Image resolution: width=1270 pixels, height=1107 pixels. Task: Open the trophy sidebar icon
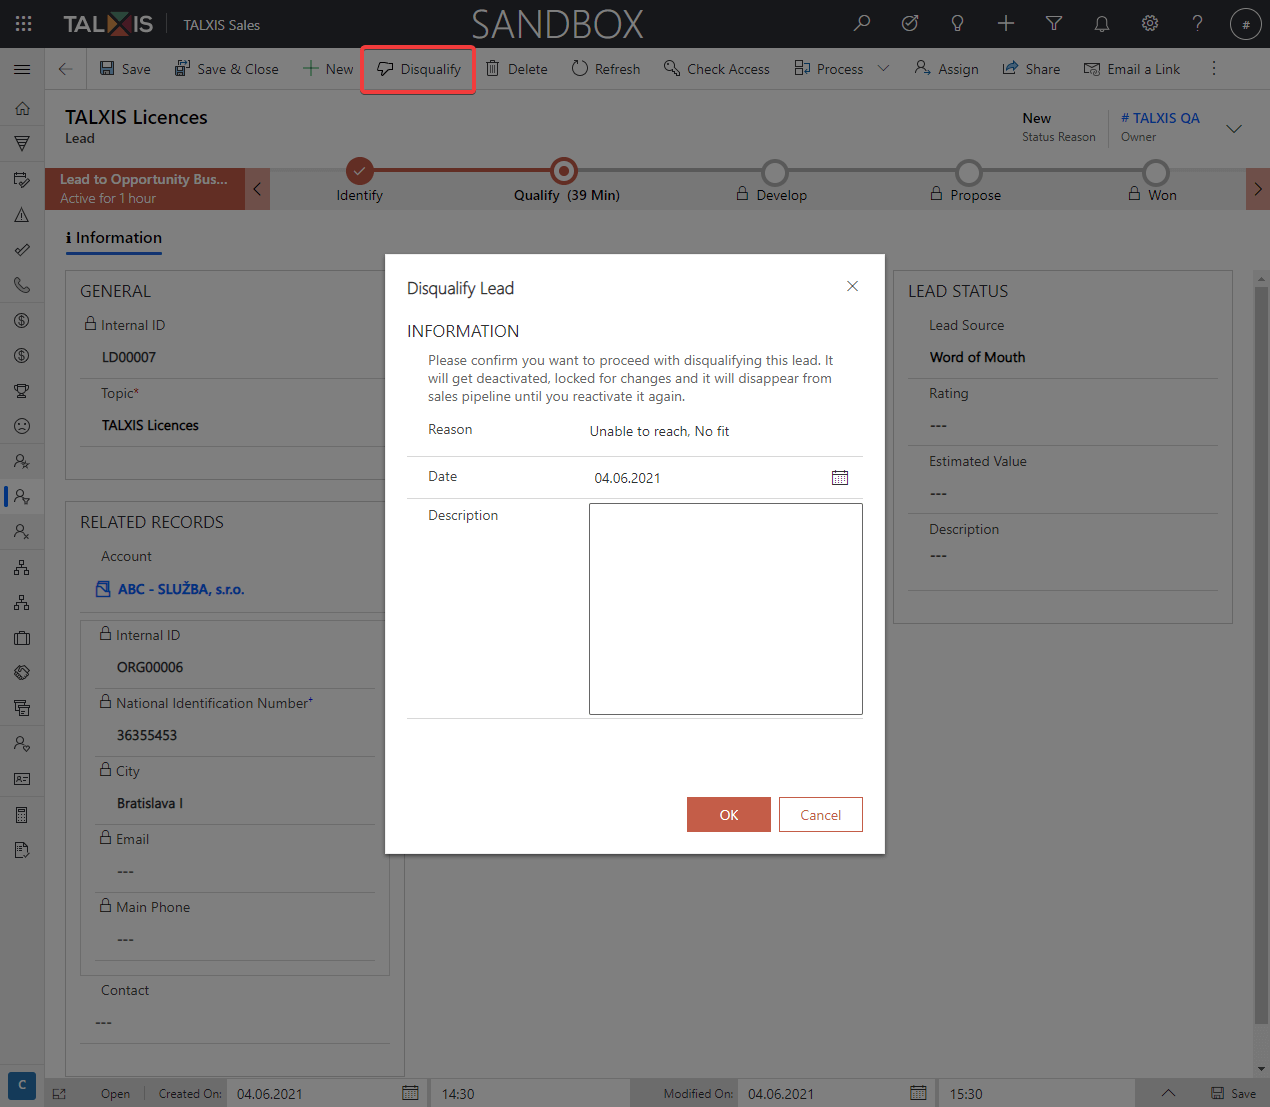(x=22, y=391)
